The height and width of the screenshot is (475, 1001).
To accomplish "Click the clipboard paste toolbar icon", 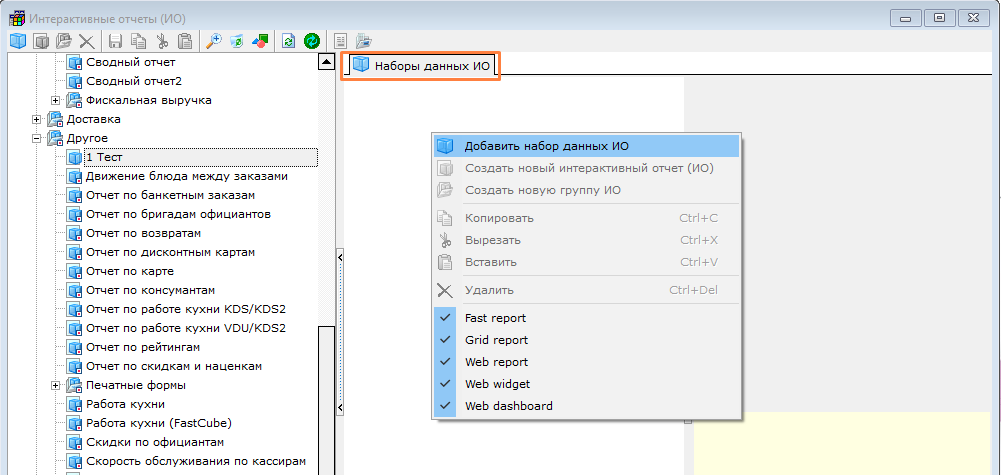I will pos(185,41).
